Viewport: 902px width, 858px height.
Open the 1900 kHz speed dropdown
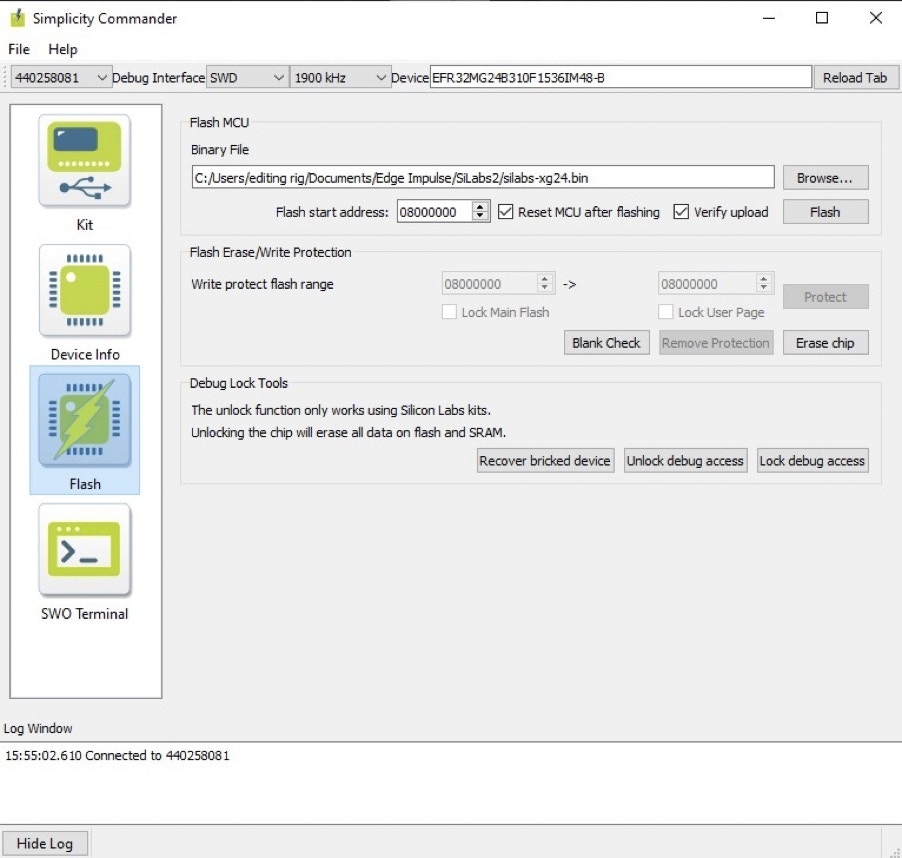[339, 78]
